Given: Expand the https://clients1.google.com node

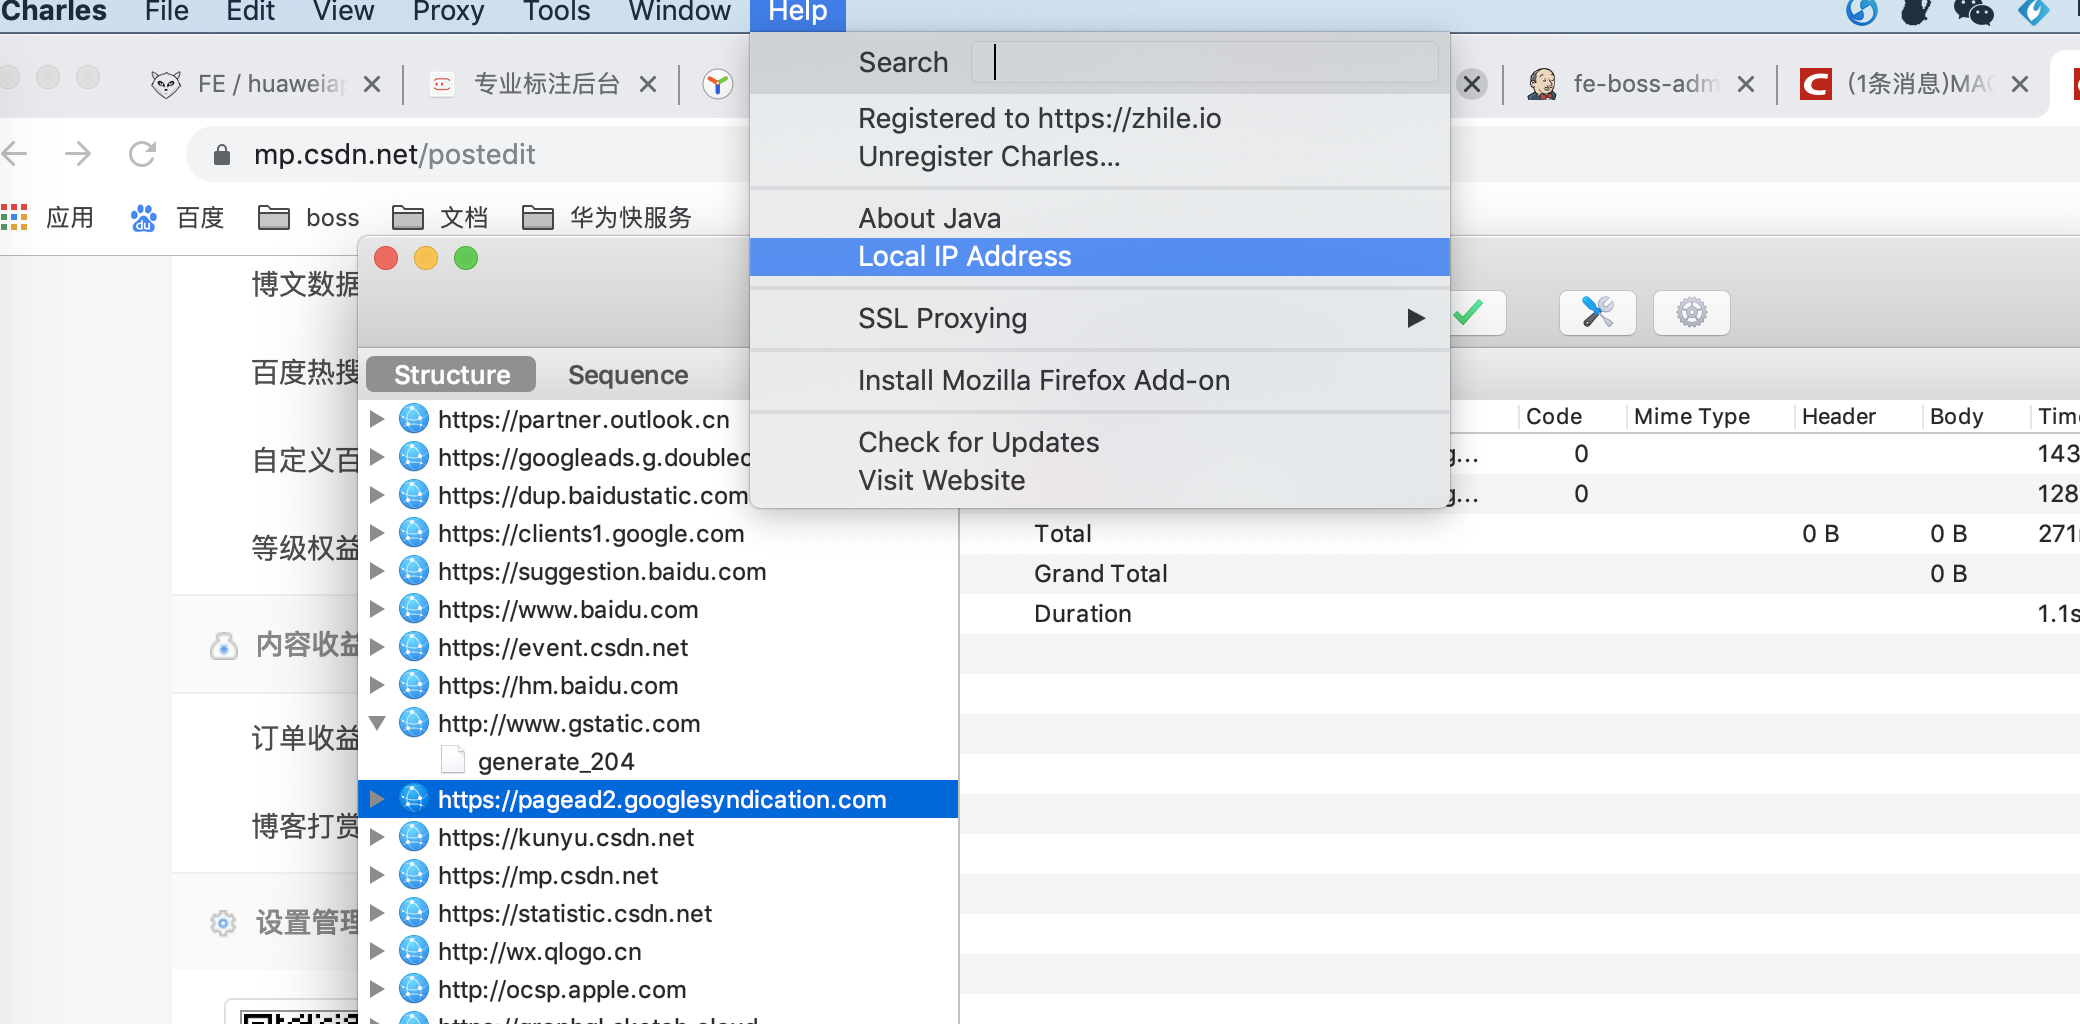Looking at the screenshot, I should pos(377,533).
